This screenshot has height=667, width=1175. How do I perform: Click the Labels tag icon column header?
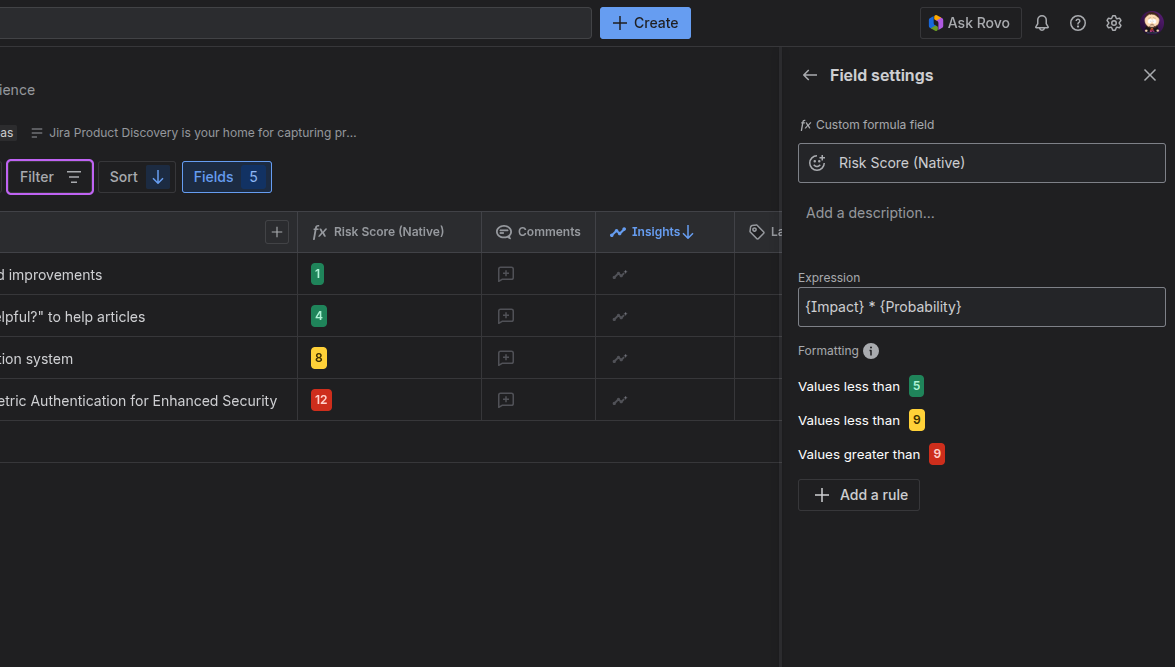click(757, 231)
